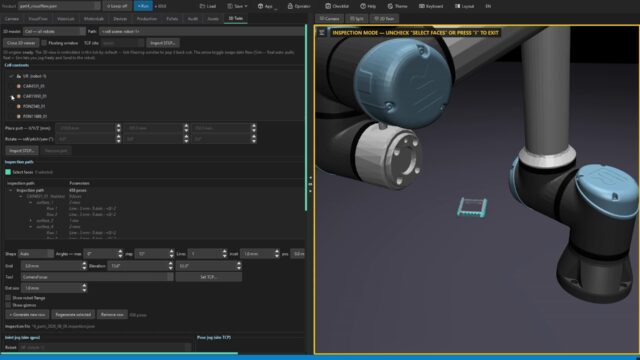
Task: Select the highlighted small part in 3D viewport
Action: click(472, 207)
